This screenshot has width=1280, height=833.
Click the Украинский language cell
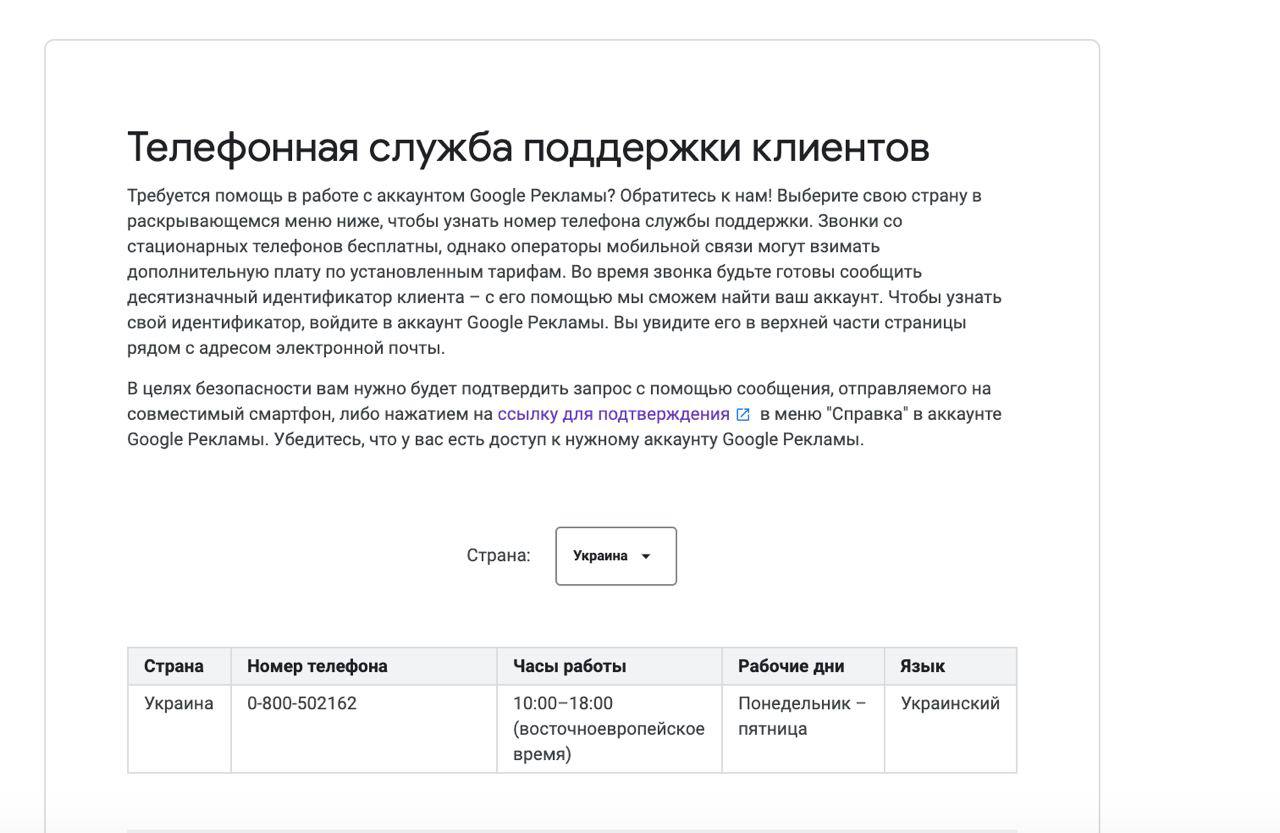point(950,703)
